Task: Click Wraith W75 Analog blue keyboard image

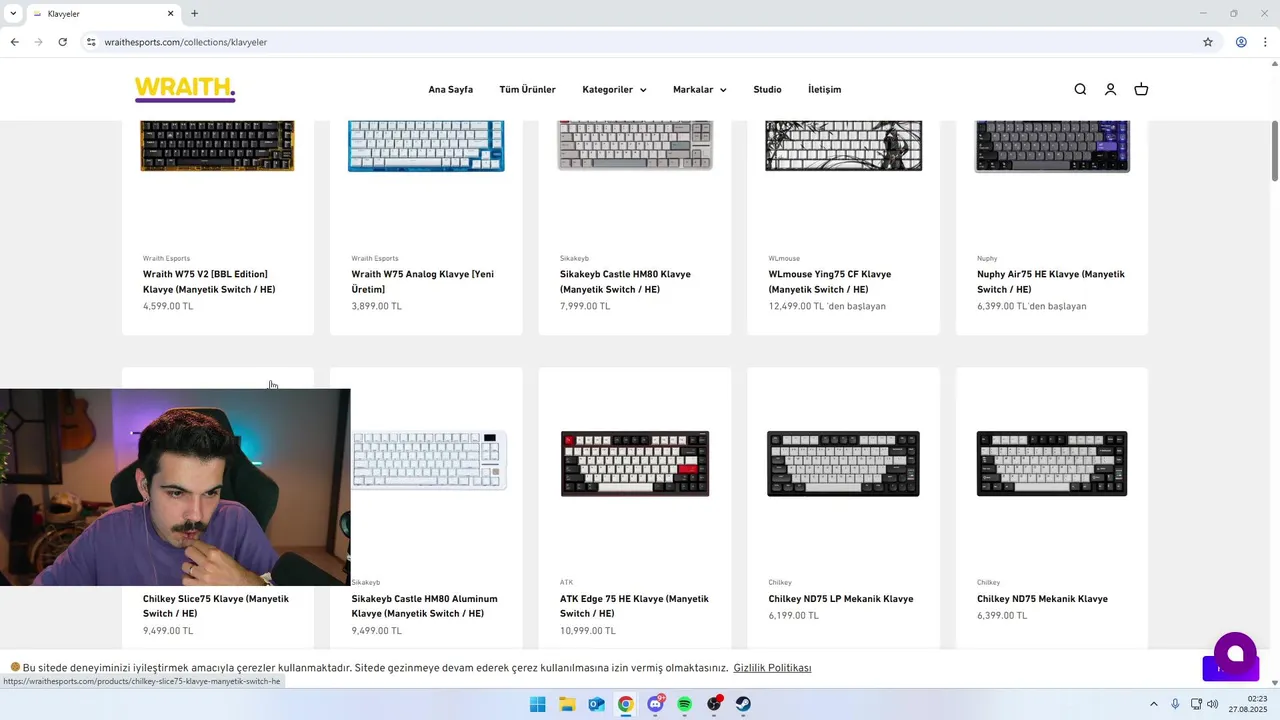Action: pyautogui.click(x=426, y=146)
